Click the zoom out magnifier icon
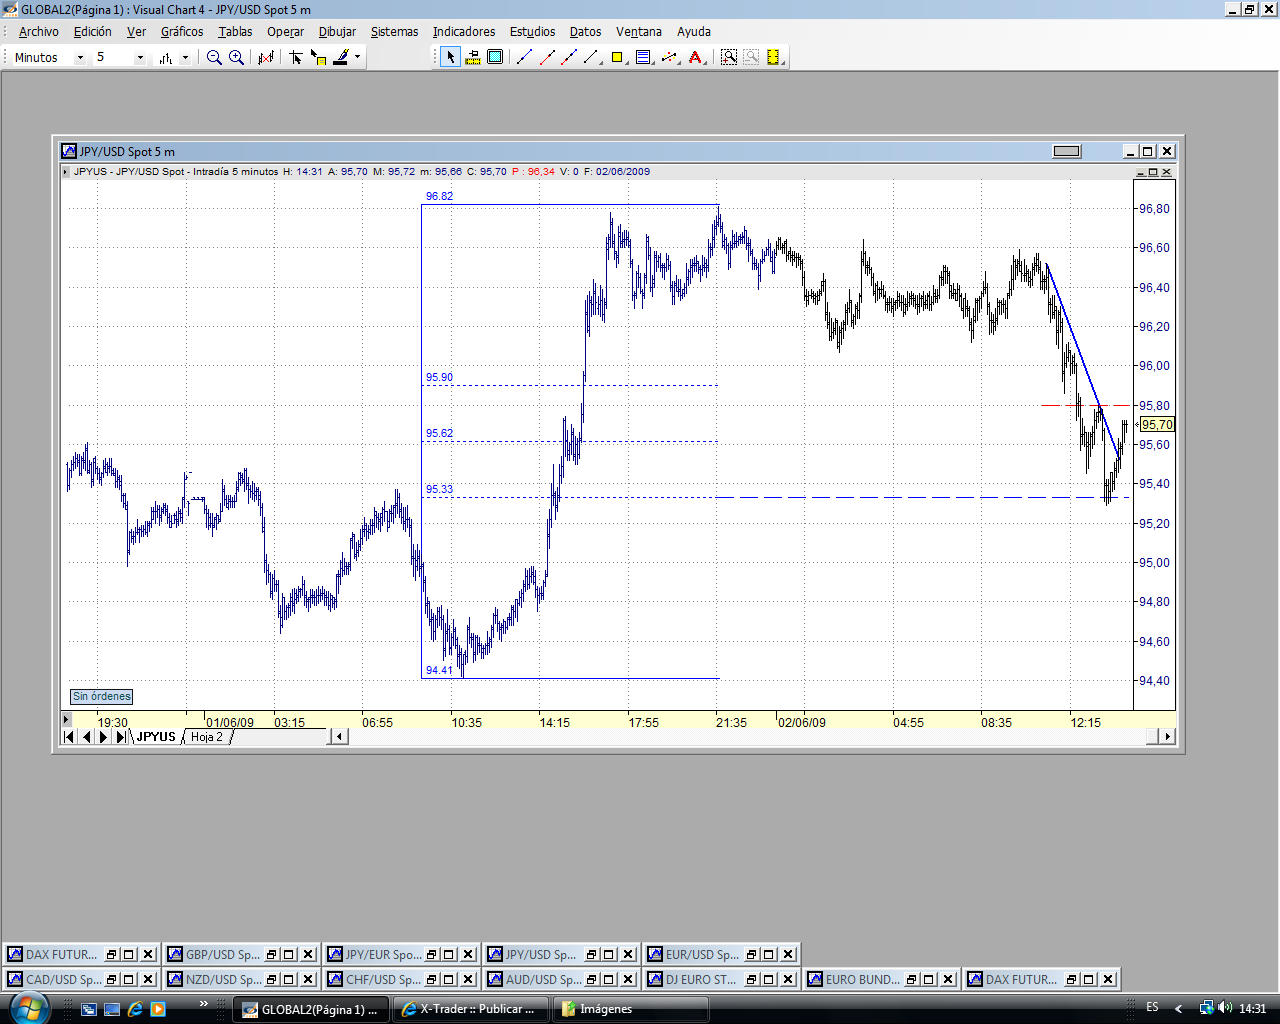1280x1024 pixels. pyautogui.click(x=213, y=58)
